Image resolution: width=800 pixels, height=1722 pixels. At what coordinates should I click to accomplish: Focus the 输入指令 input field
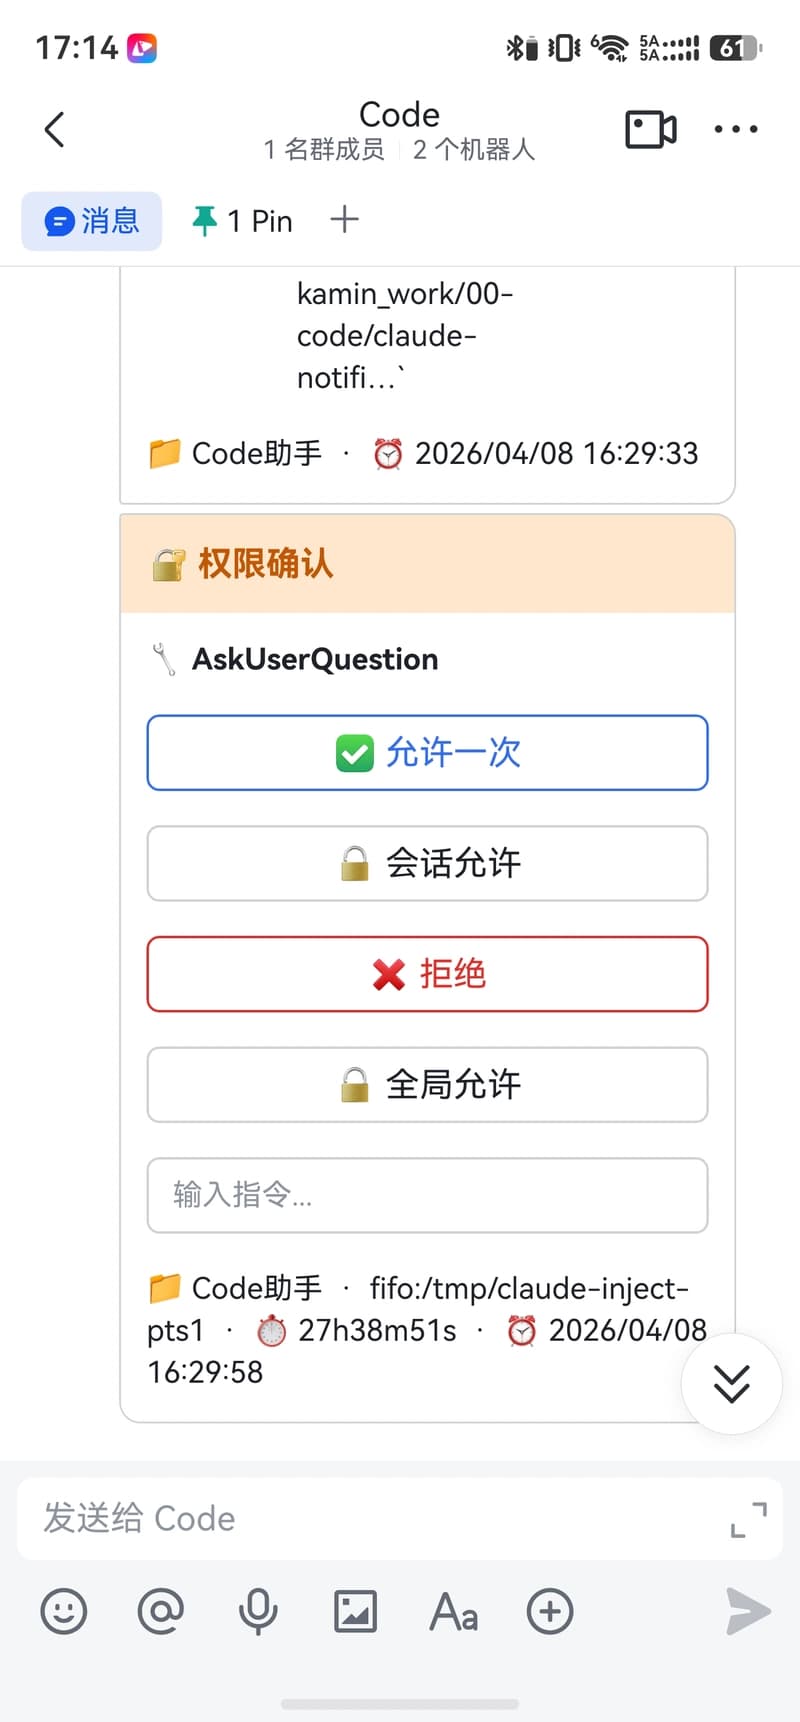(x=427, y=1195)
